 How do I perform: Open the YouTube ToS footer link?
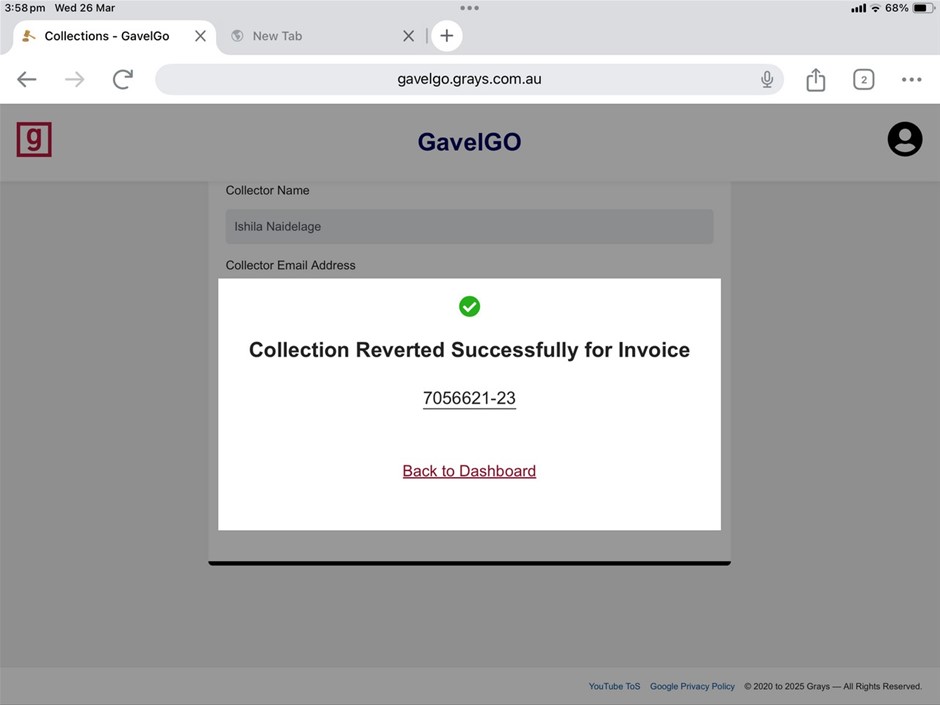(x=614, y=686)
